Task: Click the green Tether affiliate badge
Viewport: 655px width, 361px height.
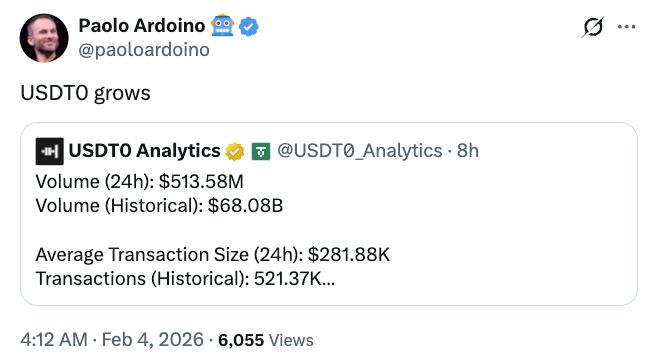Action: 261,151
